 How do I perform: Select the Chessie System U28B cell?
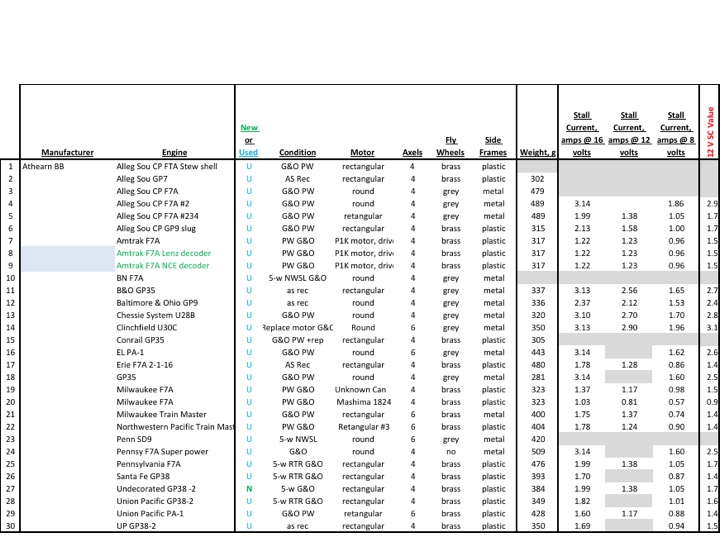pyautogui.click(x=156, y=315)
